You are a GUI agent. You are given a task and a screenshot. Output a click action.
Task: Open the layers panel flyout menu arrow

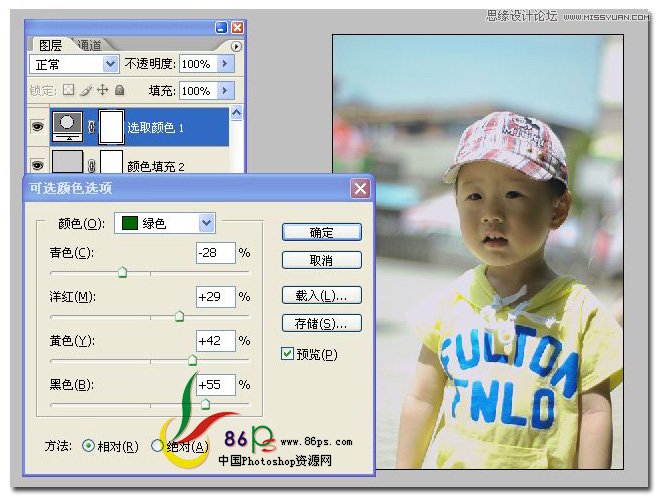coord(236,46)
